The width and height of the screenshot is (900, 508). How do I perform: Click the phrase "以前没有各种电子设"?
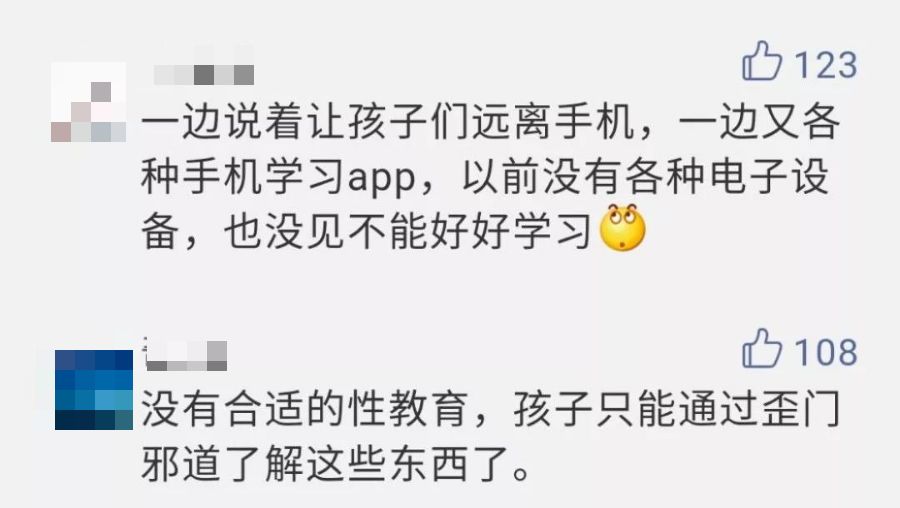[x=646, y=176]
